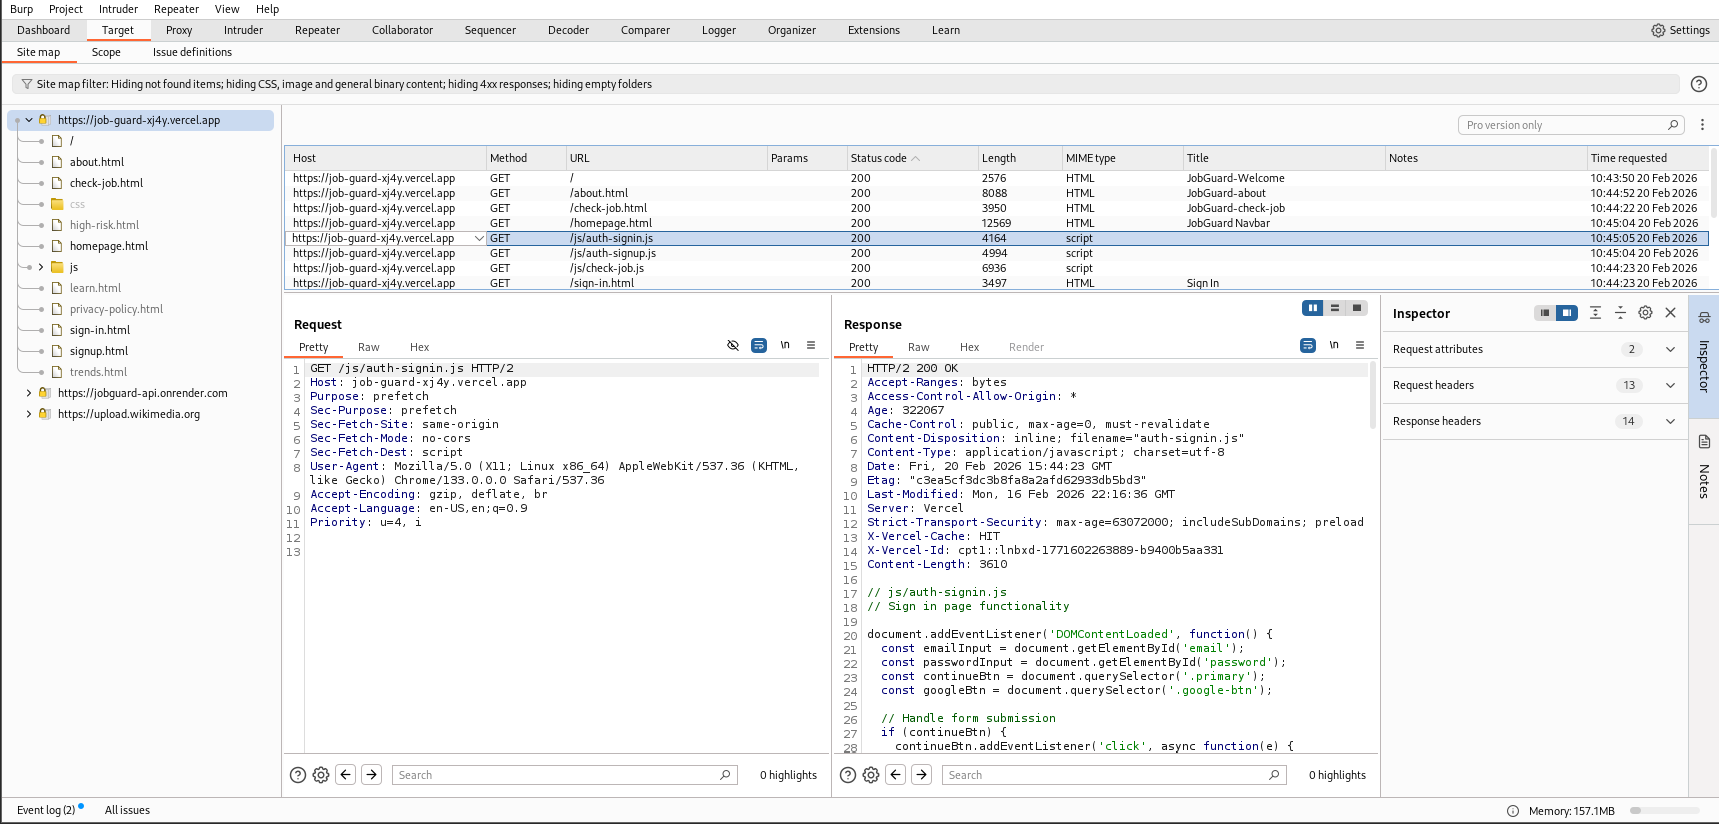Dock Inspector to the left layout
The width and height of the screenshot is (1719, 824).
pyautogui.click(x=1545, y=313)
